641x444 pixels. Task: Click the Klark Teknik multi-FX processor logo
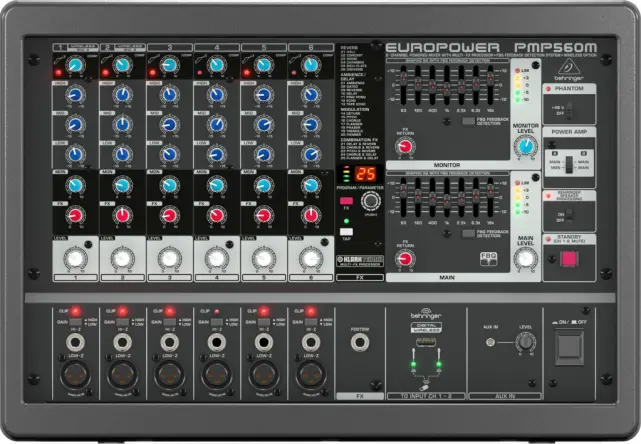360,261
